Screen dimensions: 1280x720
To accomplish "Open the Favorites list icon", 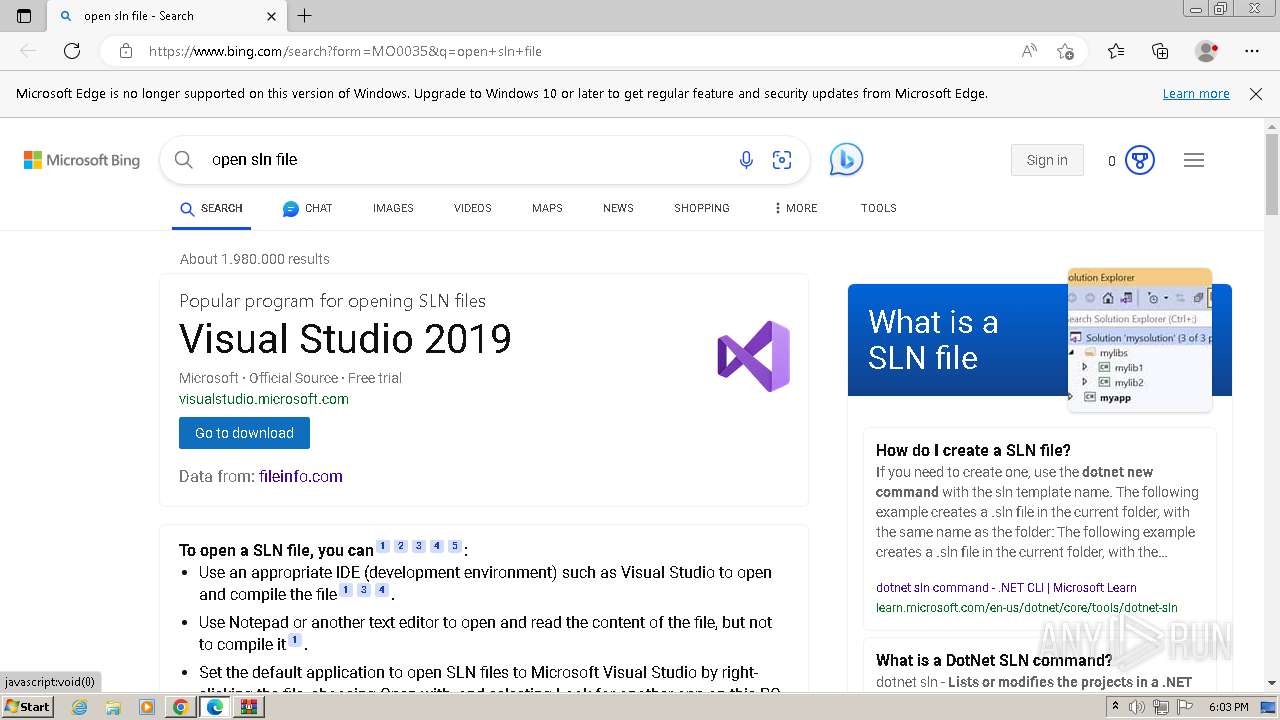I will click(x=1116, y=51).
